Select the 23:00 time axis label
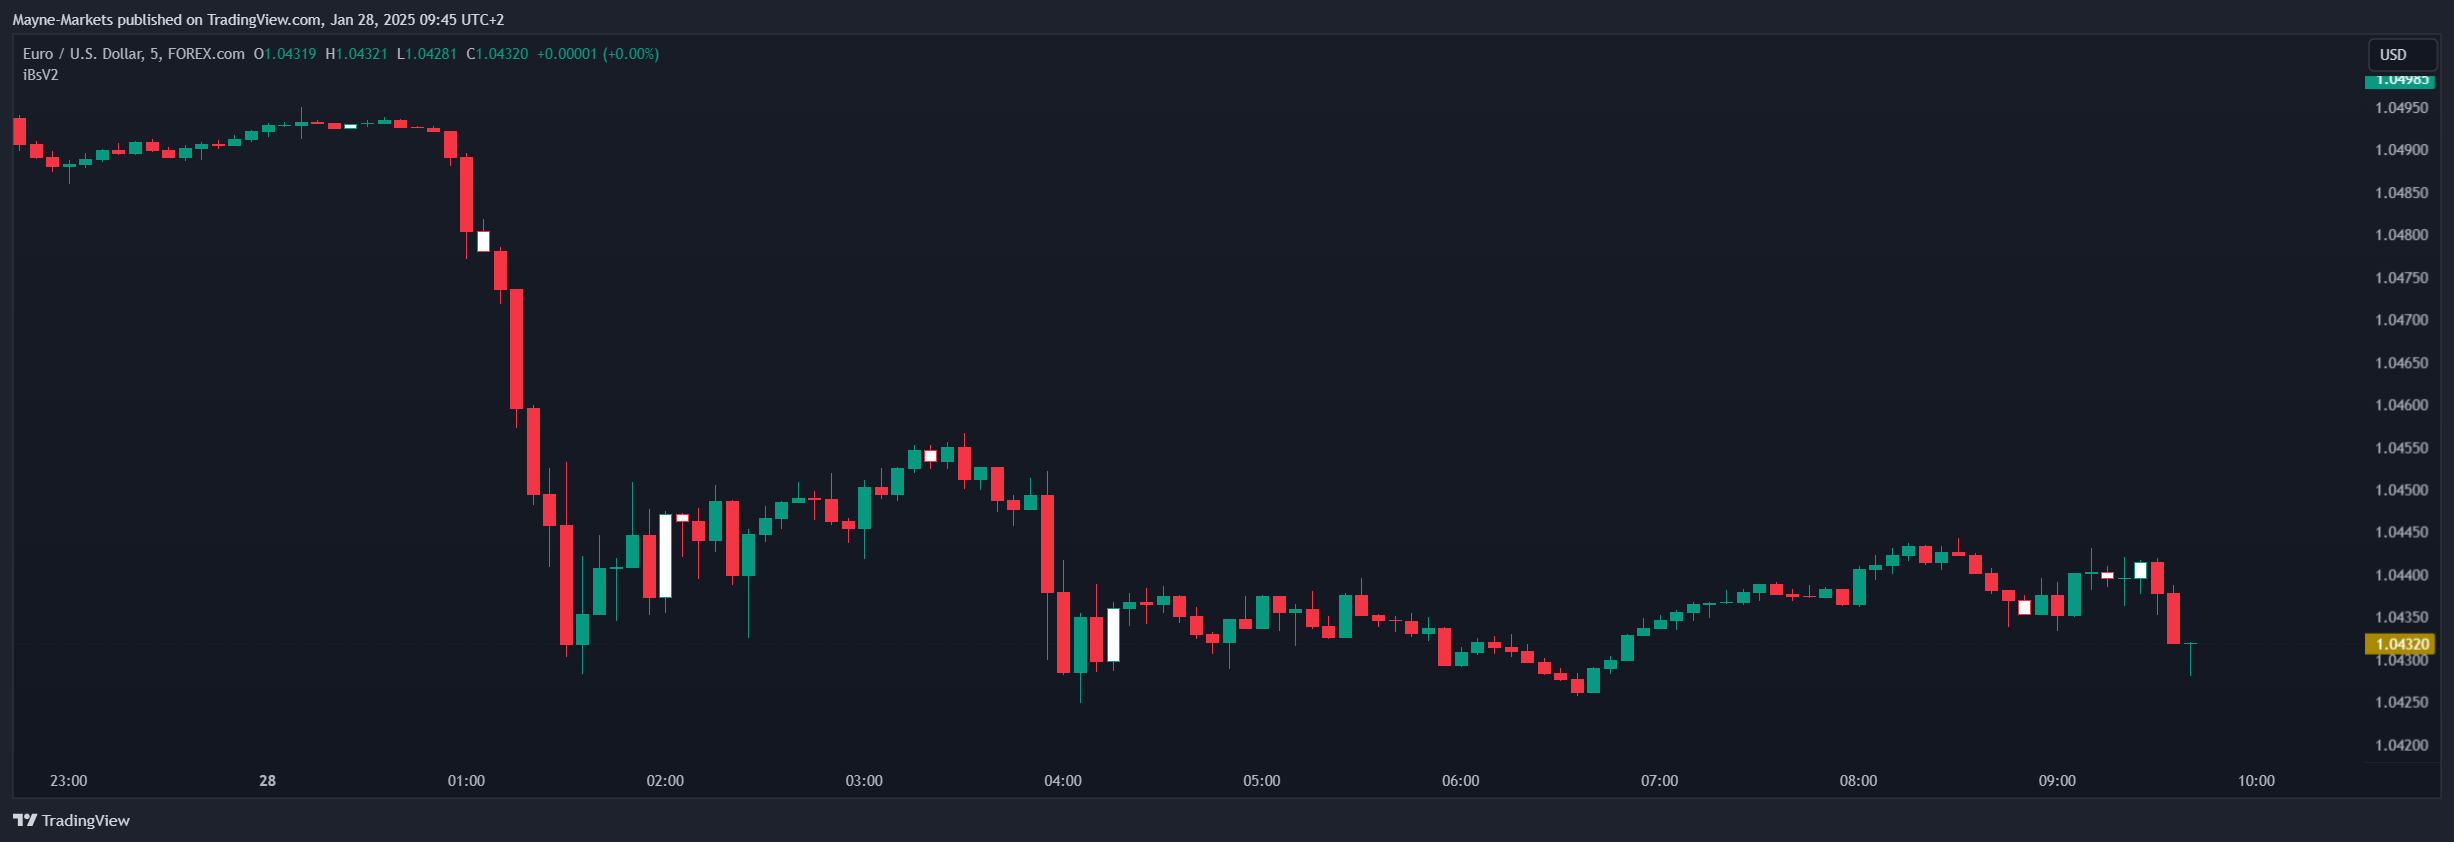Viewport: 2454px width, 842px height. (x=69, y=781)
